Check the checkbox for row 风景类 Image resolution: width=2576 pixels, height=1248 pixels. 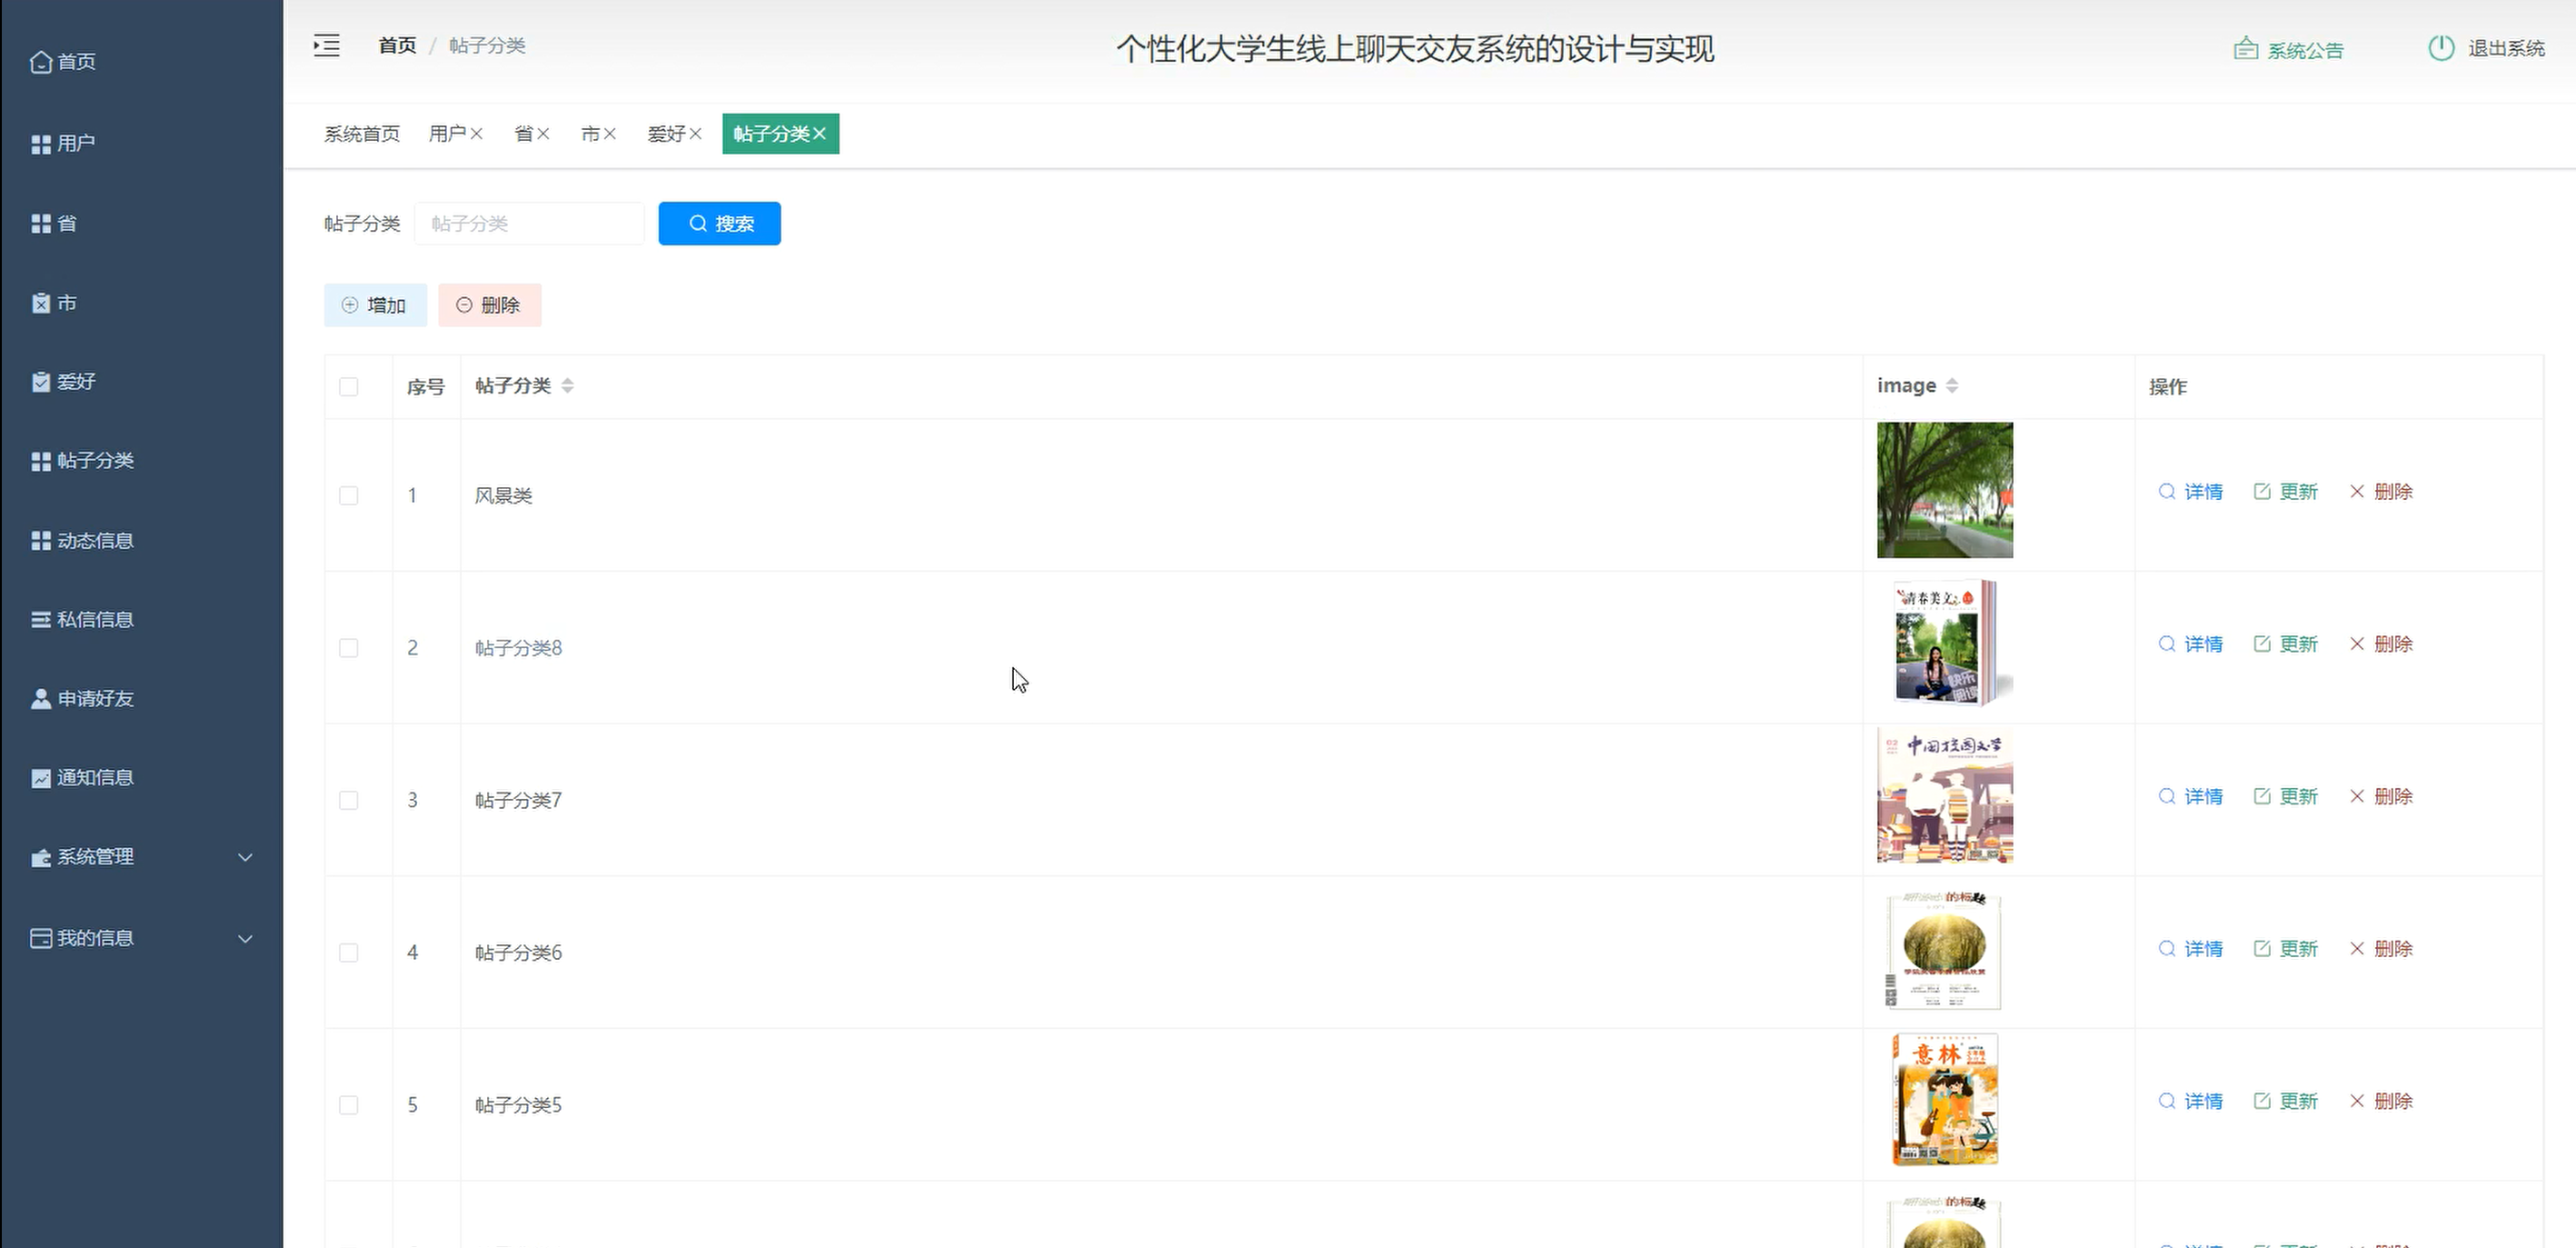point(349,496)
